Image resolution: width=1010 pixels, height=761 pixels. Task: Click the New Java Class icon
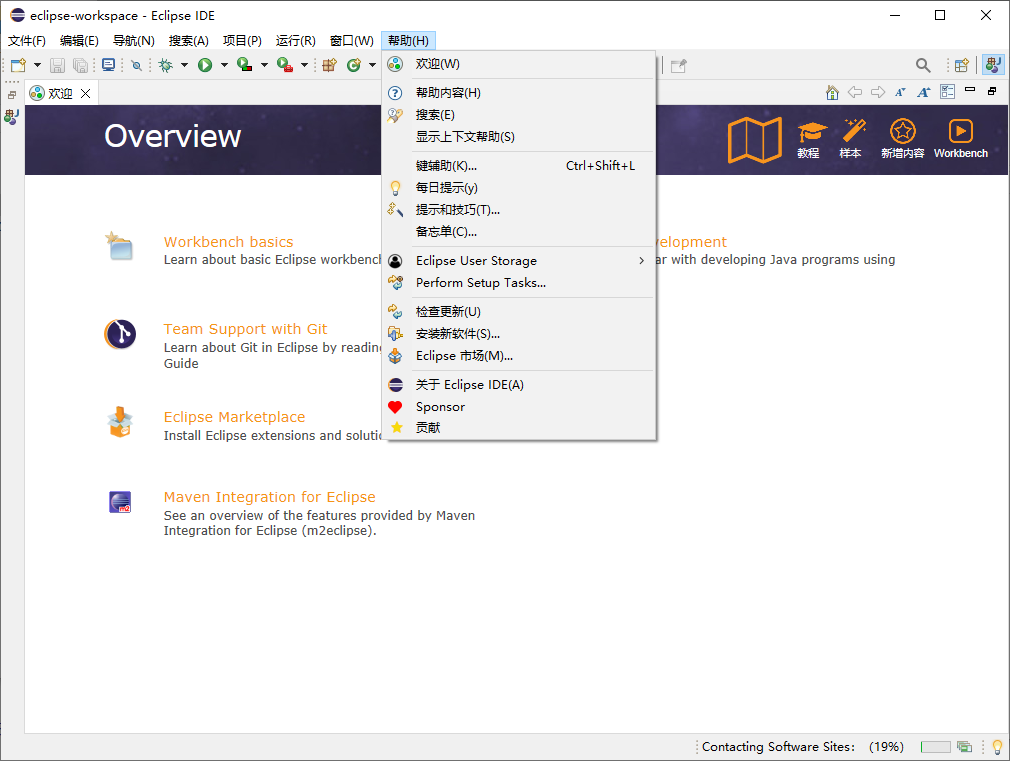(x=354, y=65)
